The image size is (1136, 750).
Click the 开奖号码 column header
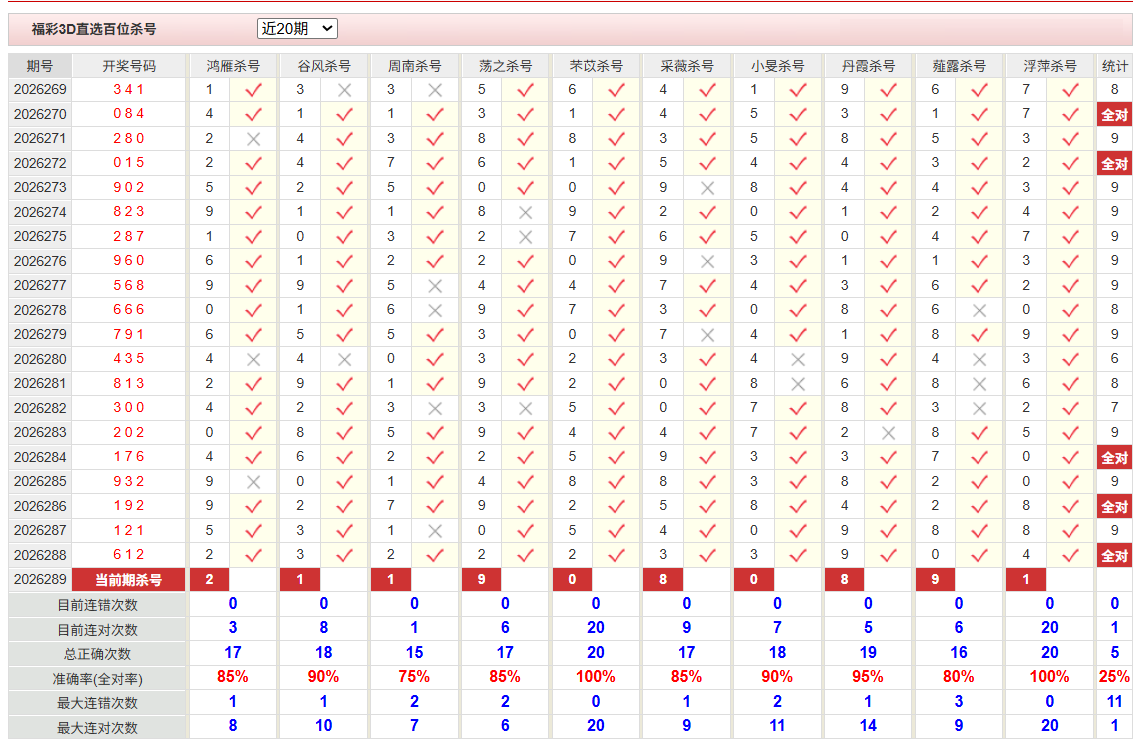point(129,66)
